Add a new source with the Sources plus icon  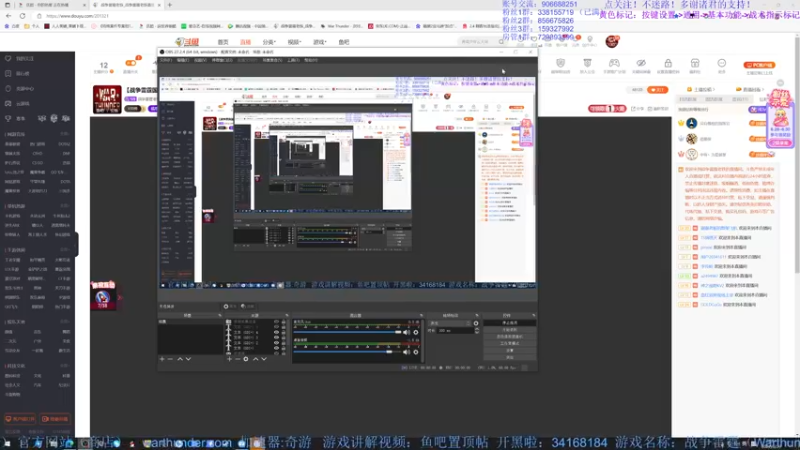(x=229, y=359)
